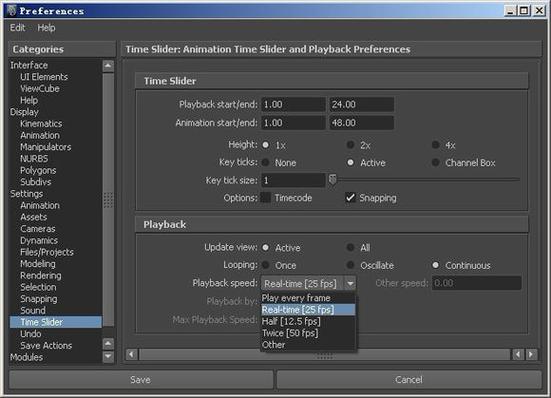Open the Edit menu
Image resolution: width=551 pixels, height=398 pixels.
coord(17,28)
